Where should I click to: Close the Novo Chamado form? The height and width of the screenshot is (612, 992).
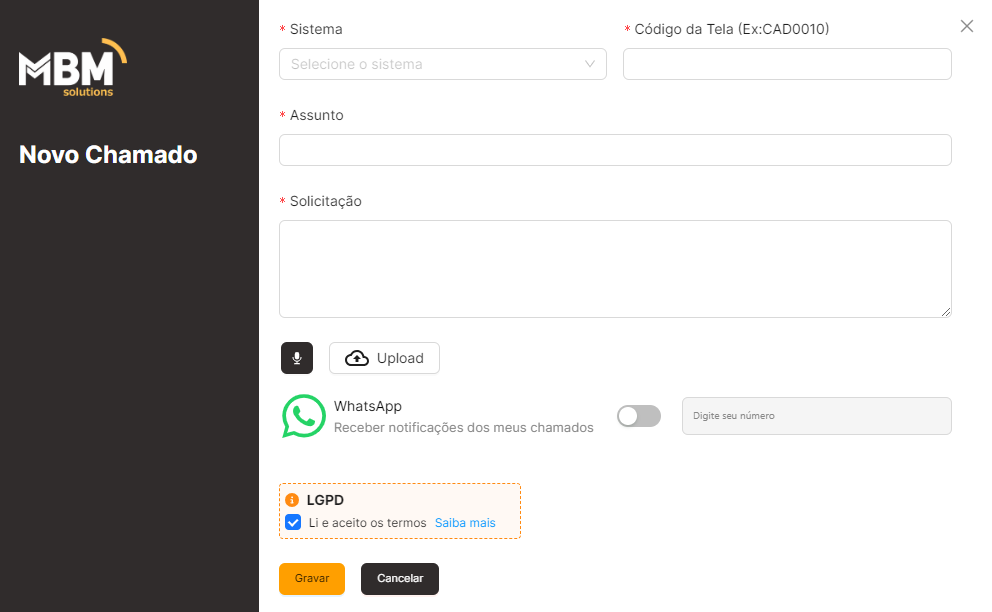pyautogui.click(x=967, y=26)
